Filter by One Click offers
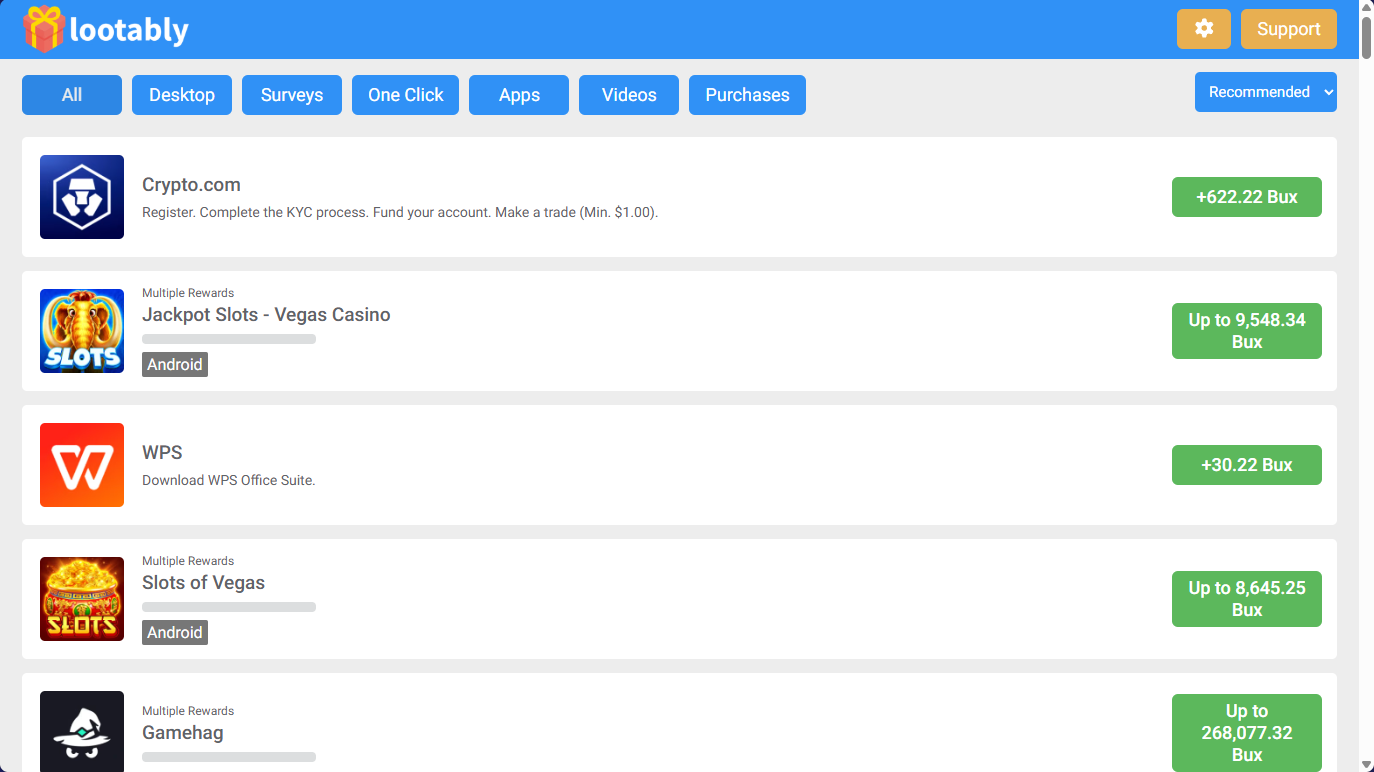This screenshot has height=772, width=1374. (x=405, y=95)
